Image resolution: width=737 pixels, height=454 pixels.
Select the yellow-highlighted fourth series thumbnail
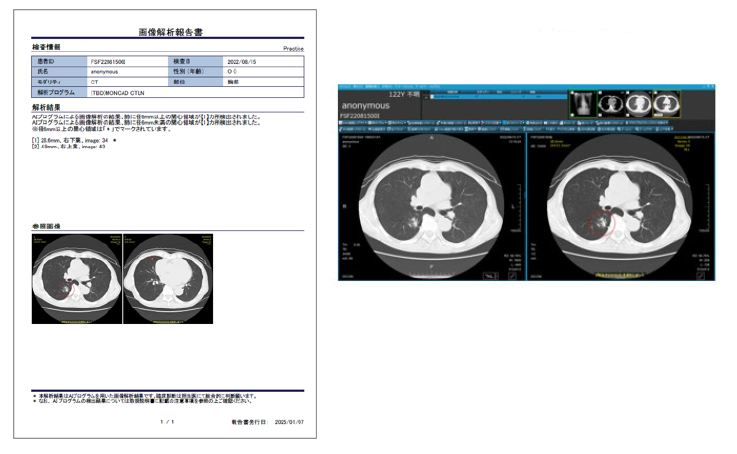[663, 102]
